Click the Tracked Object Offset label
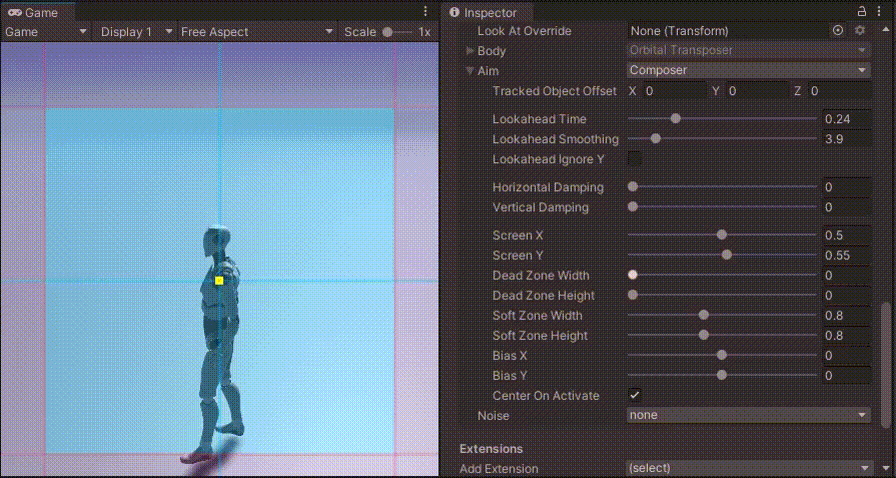The image size is (896, 478). pyautogui.click(x=554, y=91)
